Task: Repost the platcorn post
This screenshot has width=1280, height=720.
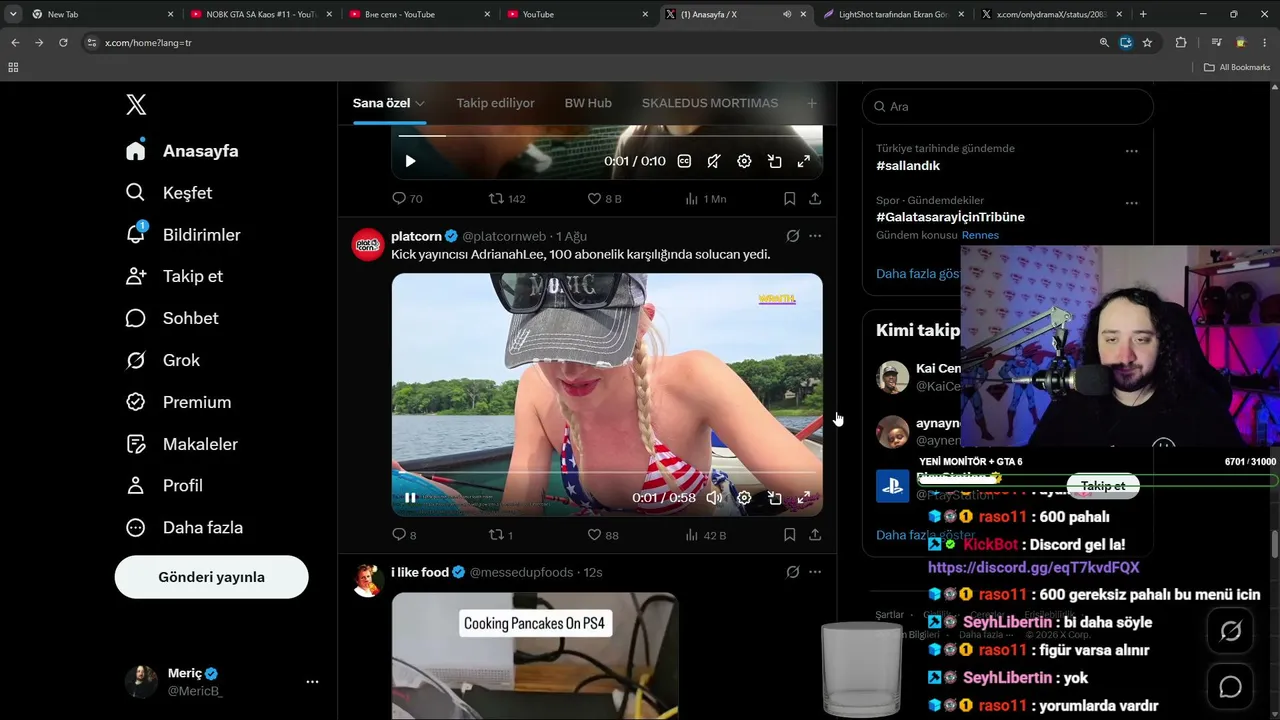Action: click(x=500, y=535)
